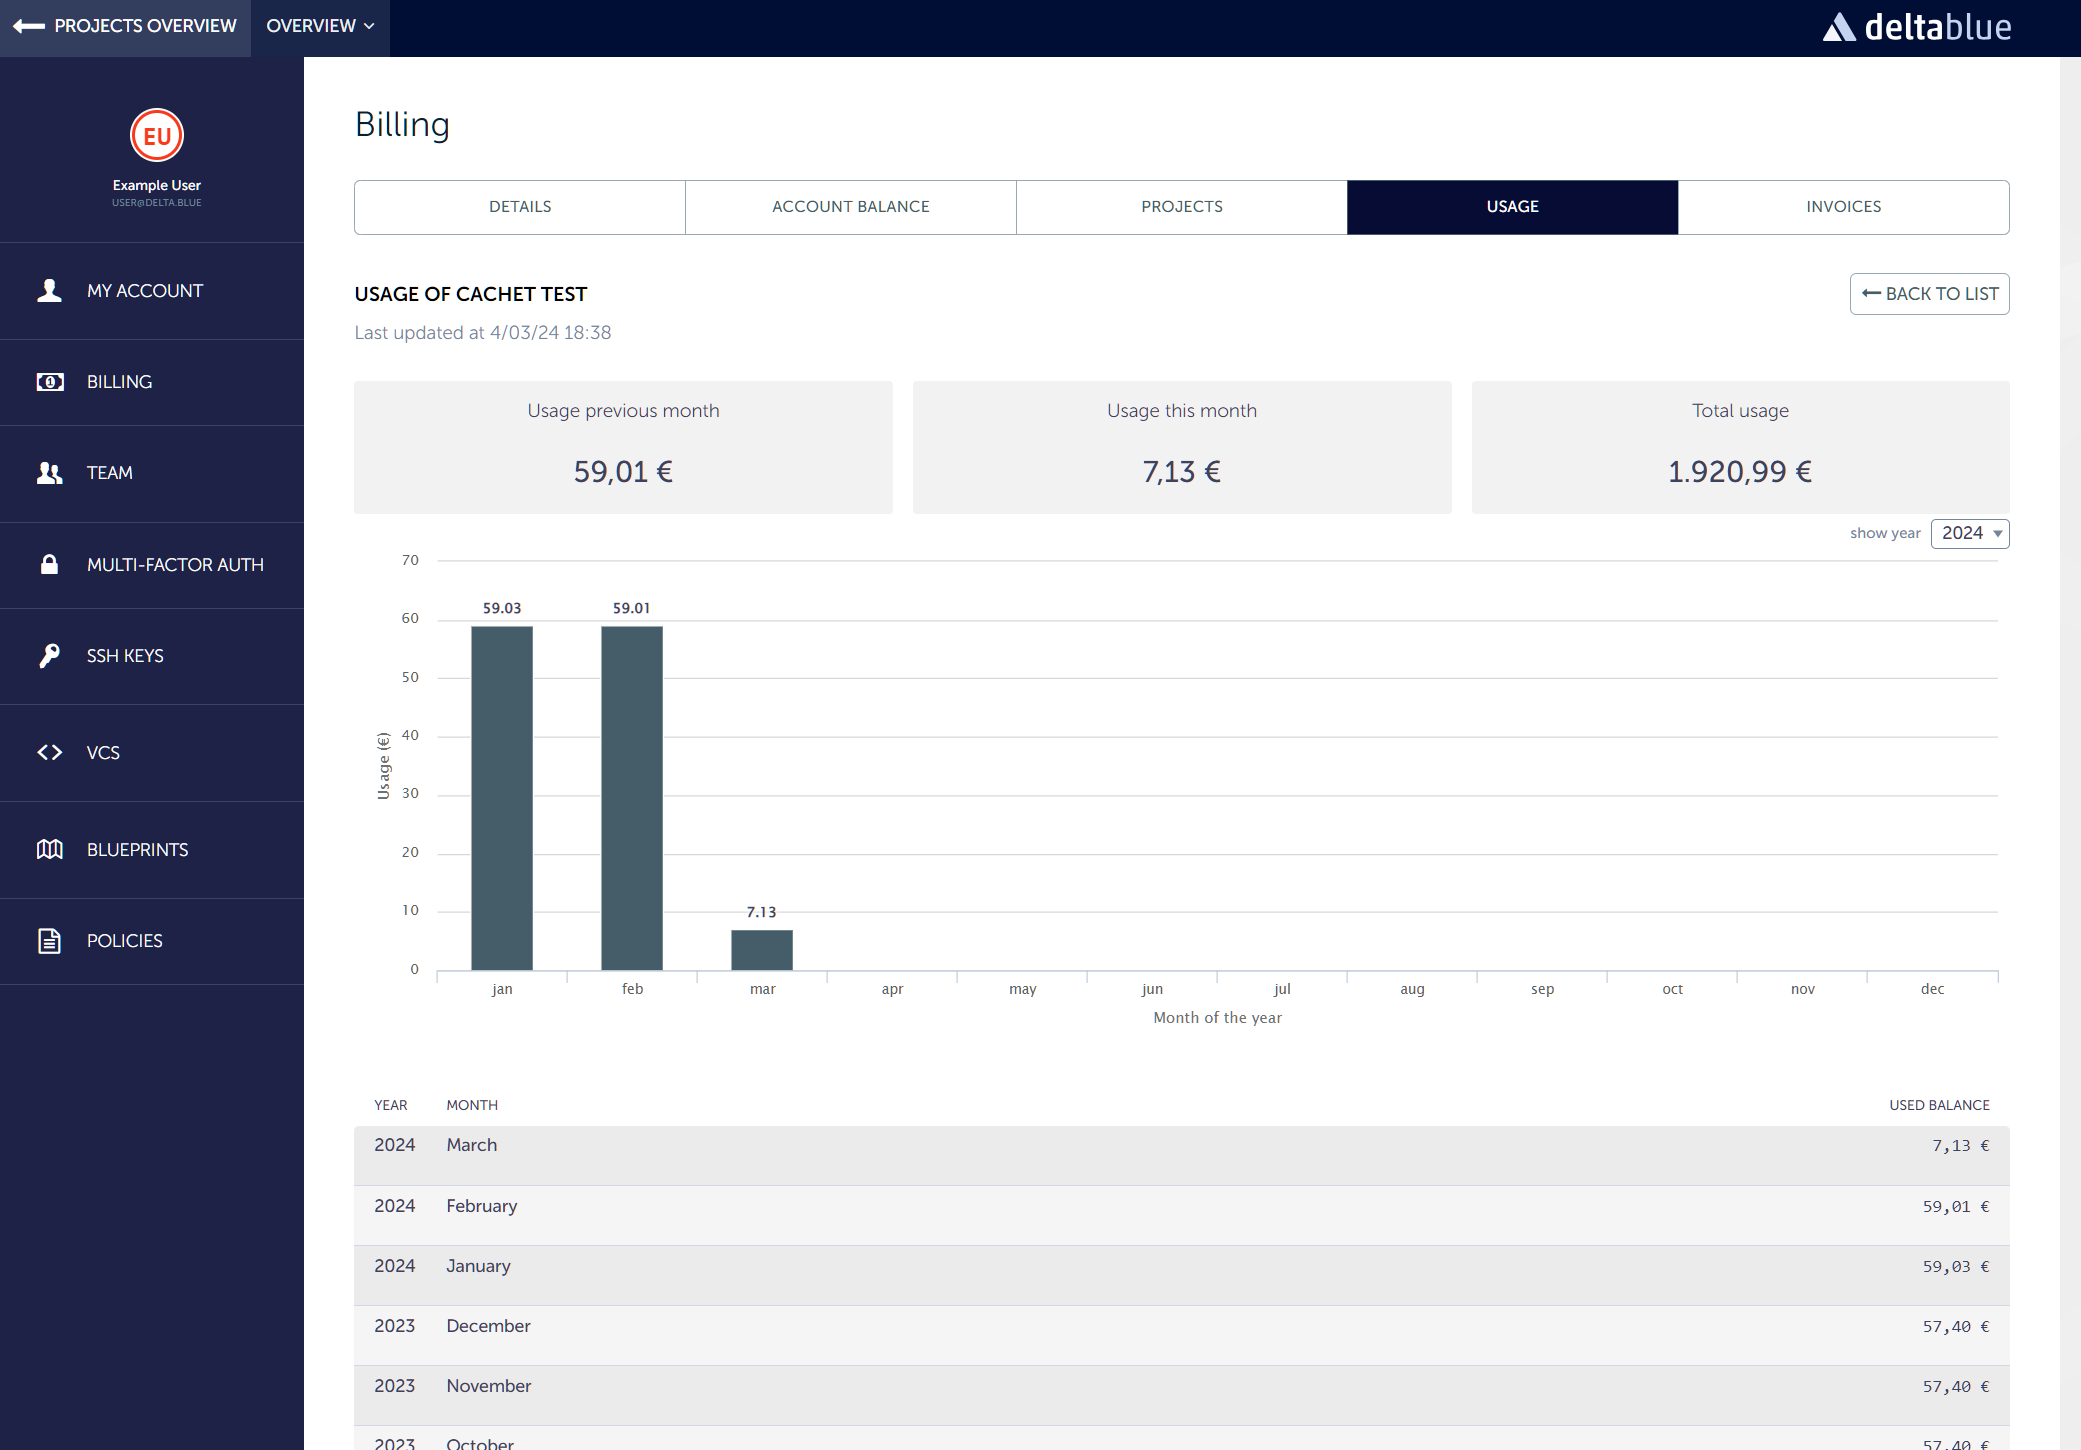2081x1450 pixels.
Task: Go to the Projects billing tab
Action: [1181, 207]
